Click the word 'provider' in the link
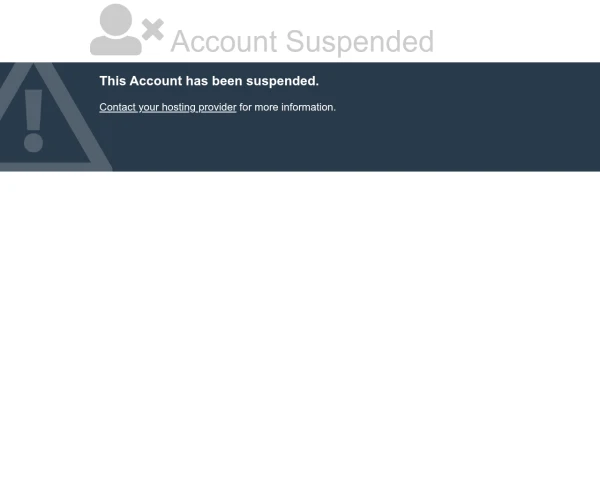Image resolution: width=600 pixels, height=480 pixels. click(x=217, y=108)
